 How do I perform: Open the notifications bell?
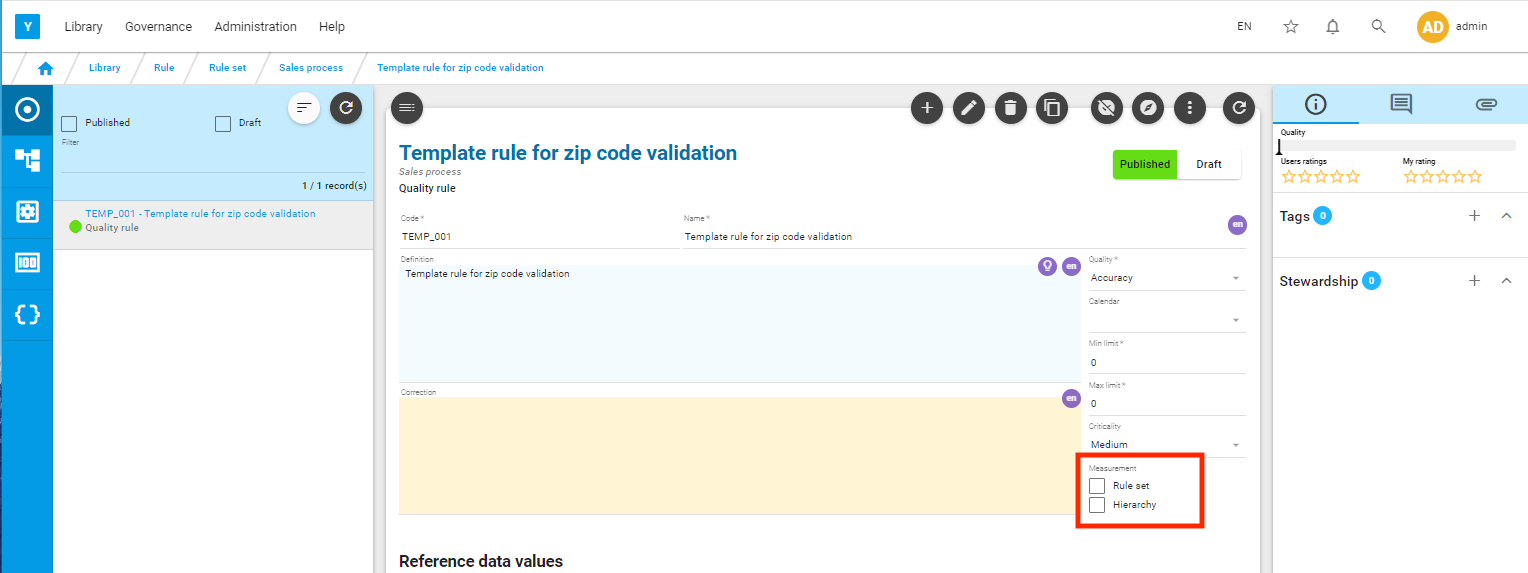[x=1333, y=27]
